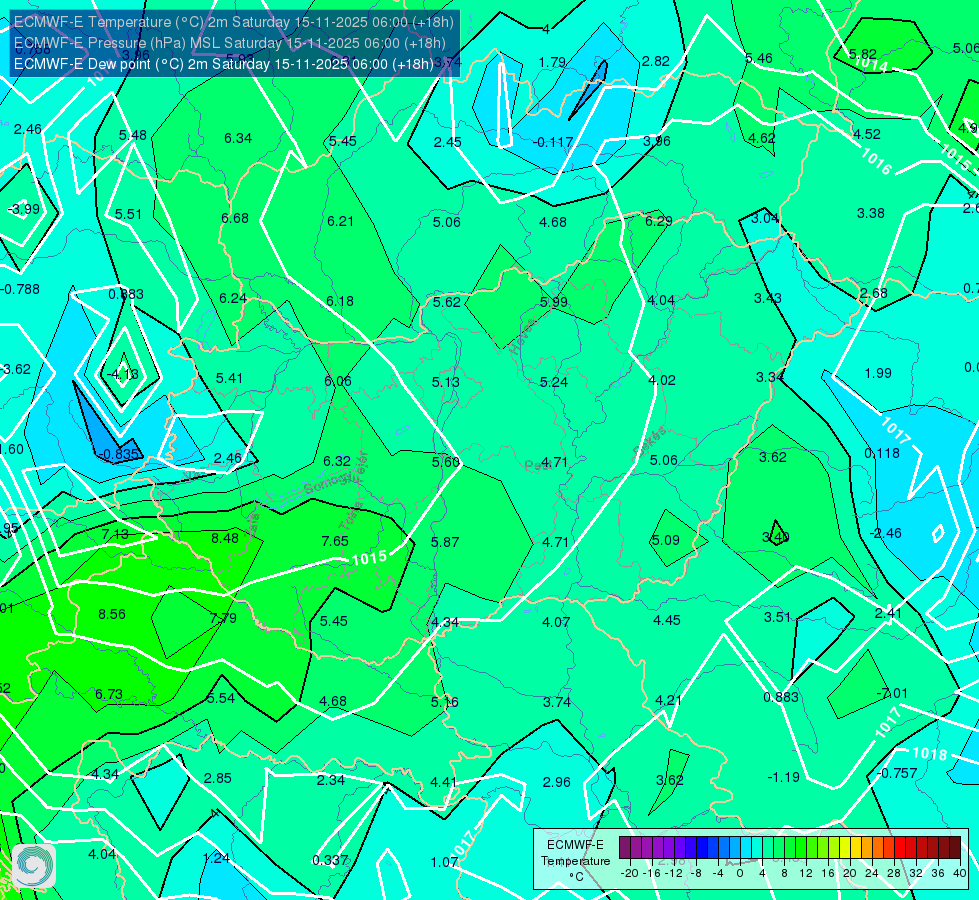The width and height of the screenshot is (979, 900).
Task: Click the 6.32 temperature value
Action: 337,461
